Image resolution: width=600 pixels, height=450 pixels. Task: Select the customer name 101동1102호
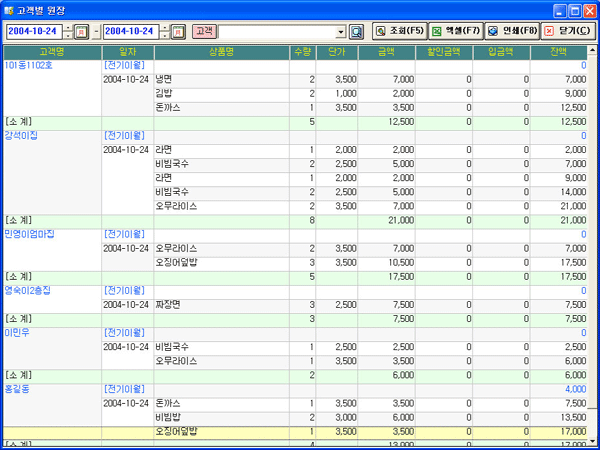tap(28, 65)
